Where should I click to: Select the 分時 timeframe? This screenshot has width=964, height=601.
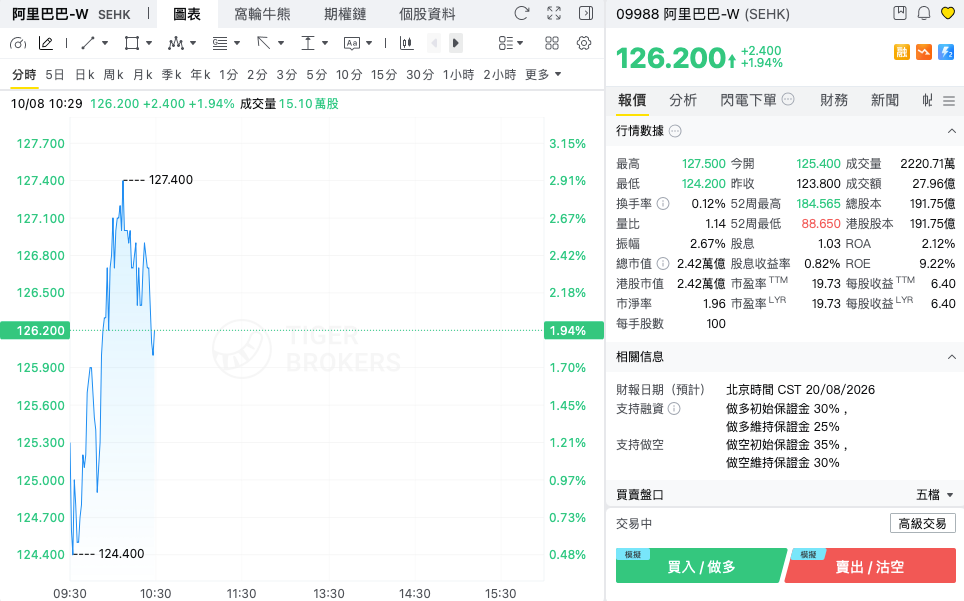(x=24, y=74)
